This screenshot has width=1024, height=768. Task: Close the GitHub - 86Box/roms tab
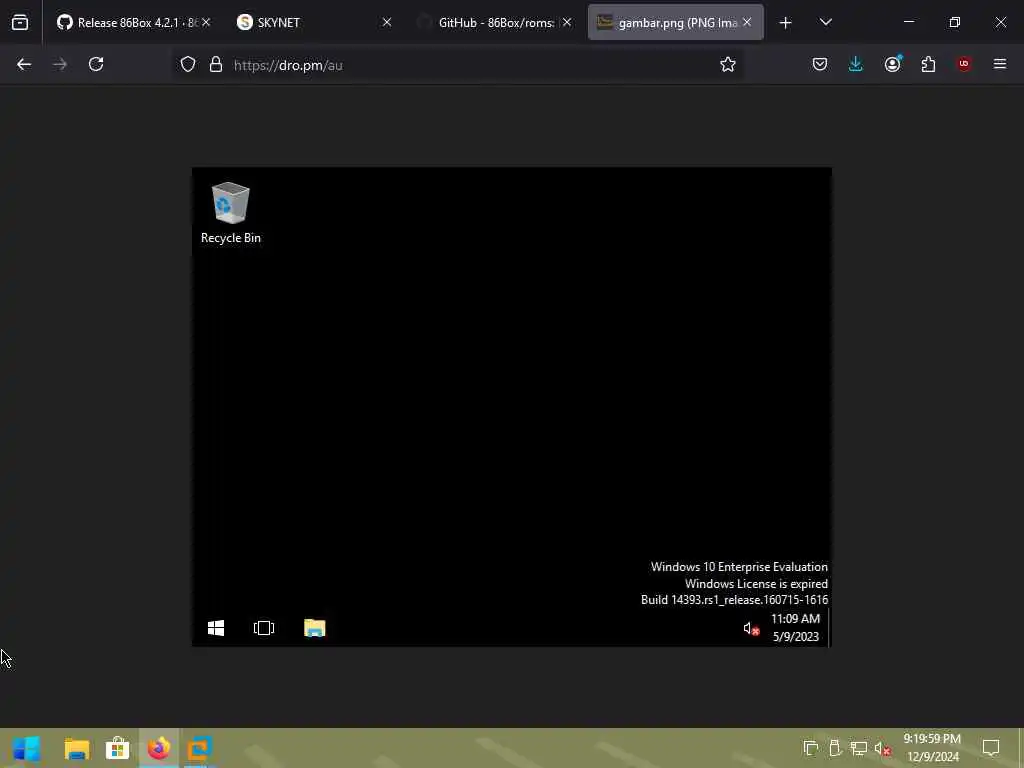point(567,22)
